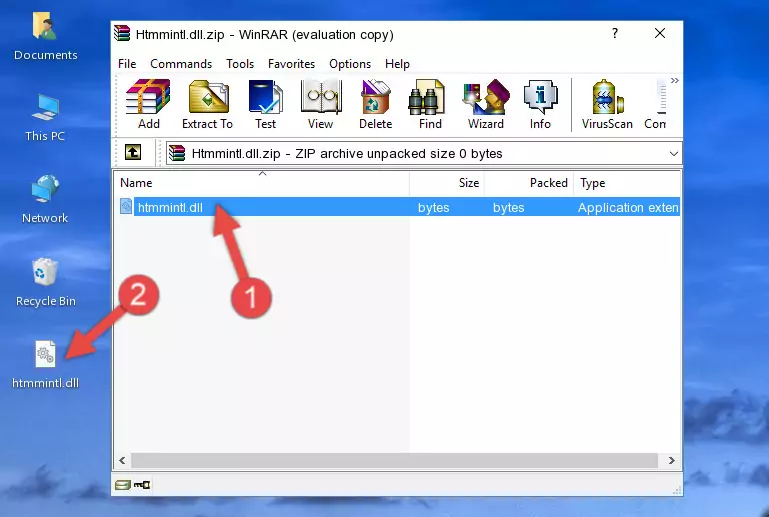Screen dimensions: 769x517
Task: Click the disk drive status bar icon
Action: (x=123, y=485)
